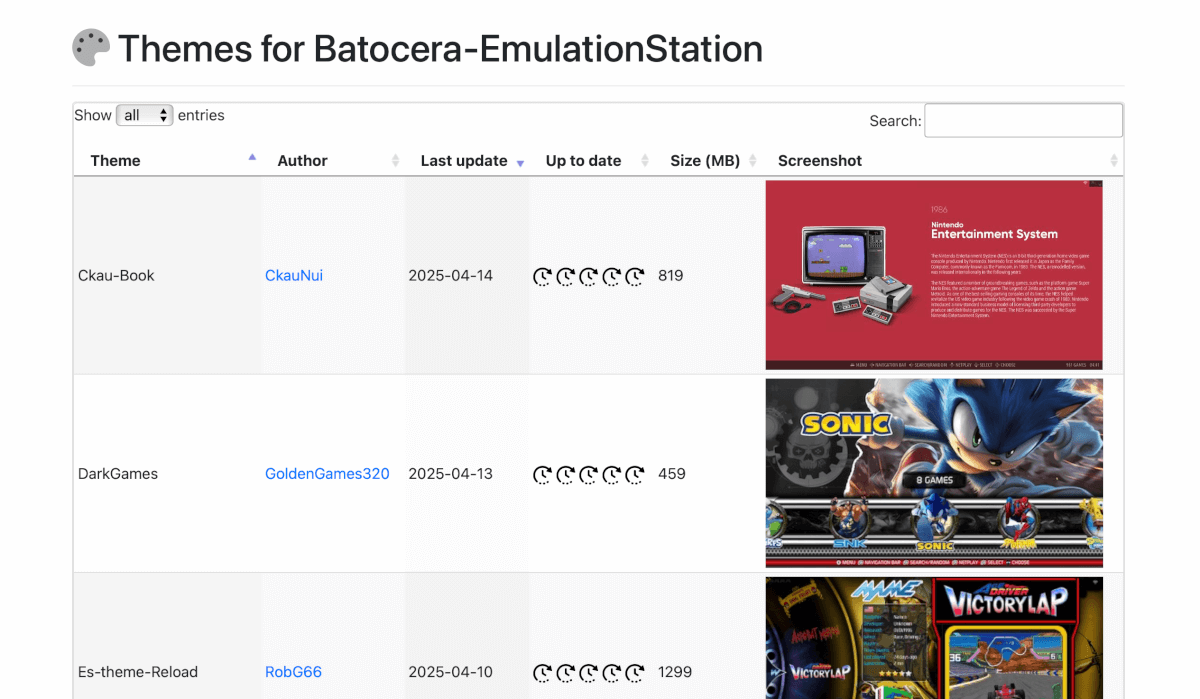Open GoldenGames320 author link
This screenshot has height=699, width=1200.
pos(327,473)
